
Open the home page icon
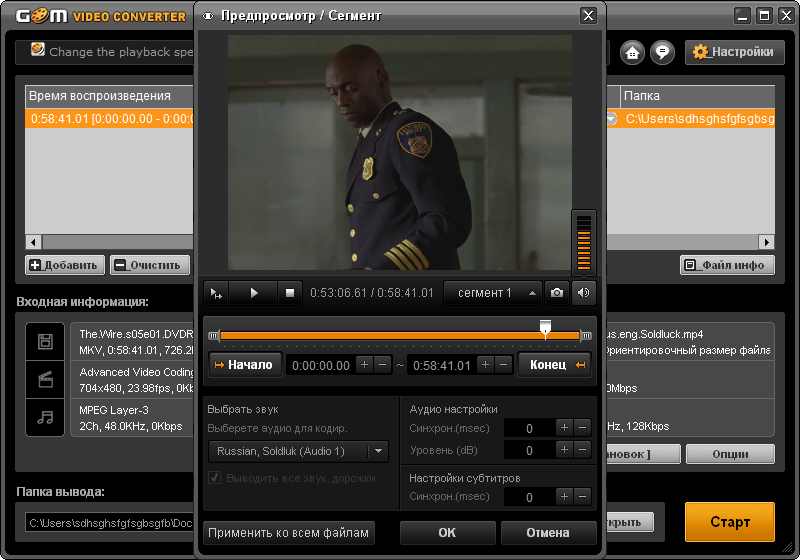tap(632, 52)
